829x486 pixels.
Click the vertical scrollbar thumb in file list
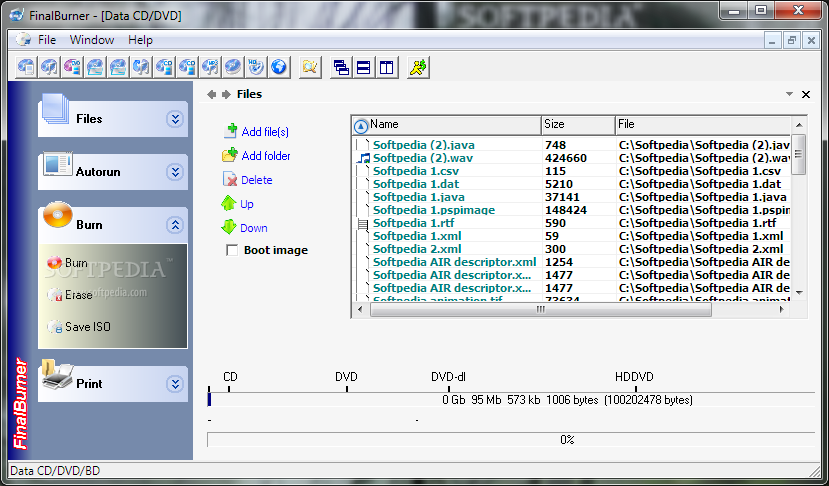(798, 154)
